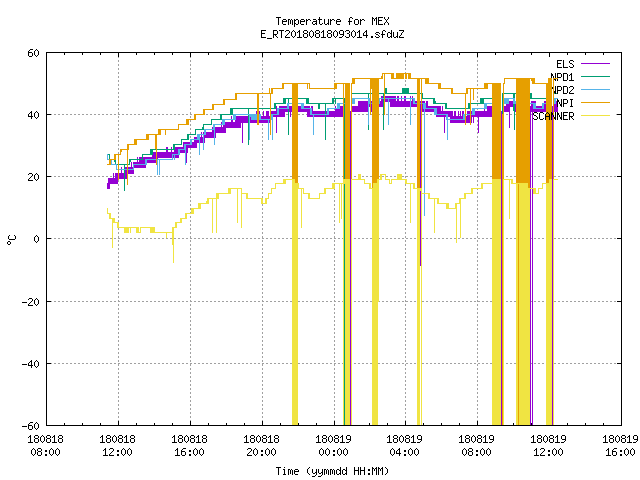Image resolution: width=640 pixels, height=480 pixels.
Task: Click the NPD1 legend label
Action: (562, 77)
